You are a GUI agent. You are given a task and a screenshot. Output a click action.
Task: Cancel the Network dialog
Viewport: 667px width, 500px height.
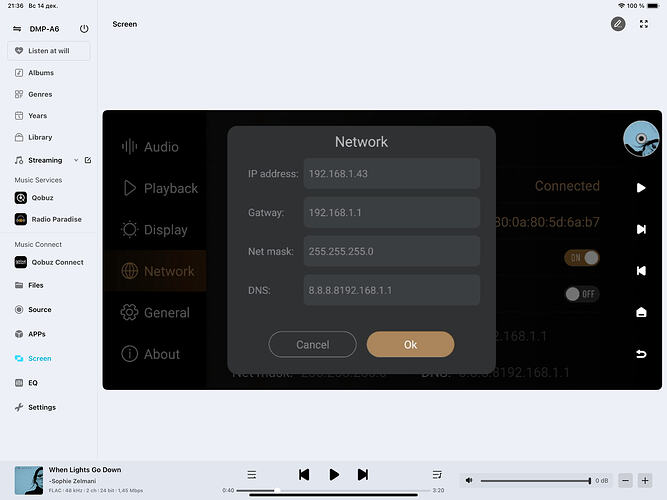[312, 344]
